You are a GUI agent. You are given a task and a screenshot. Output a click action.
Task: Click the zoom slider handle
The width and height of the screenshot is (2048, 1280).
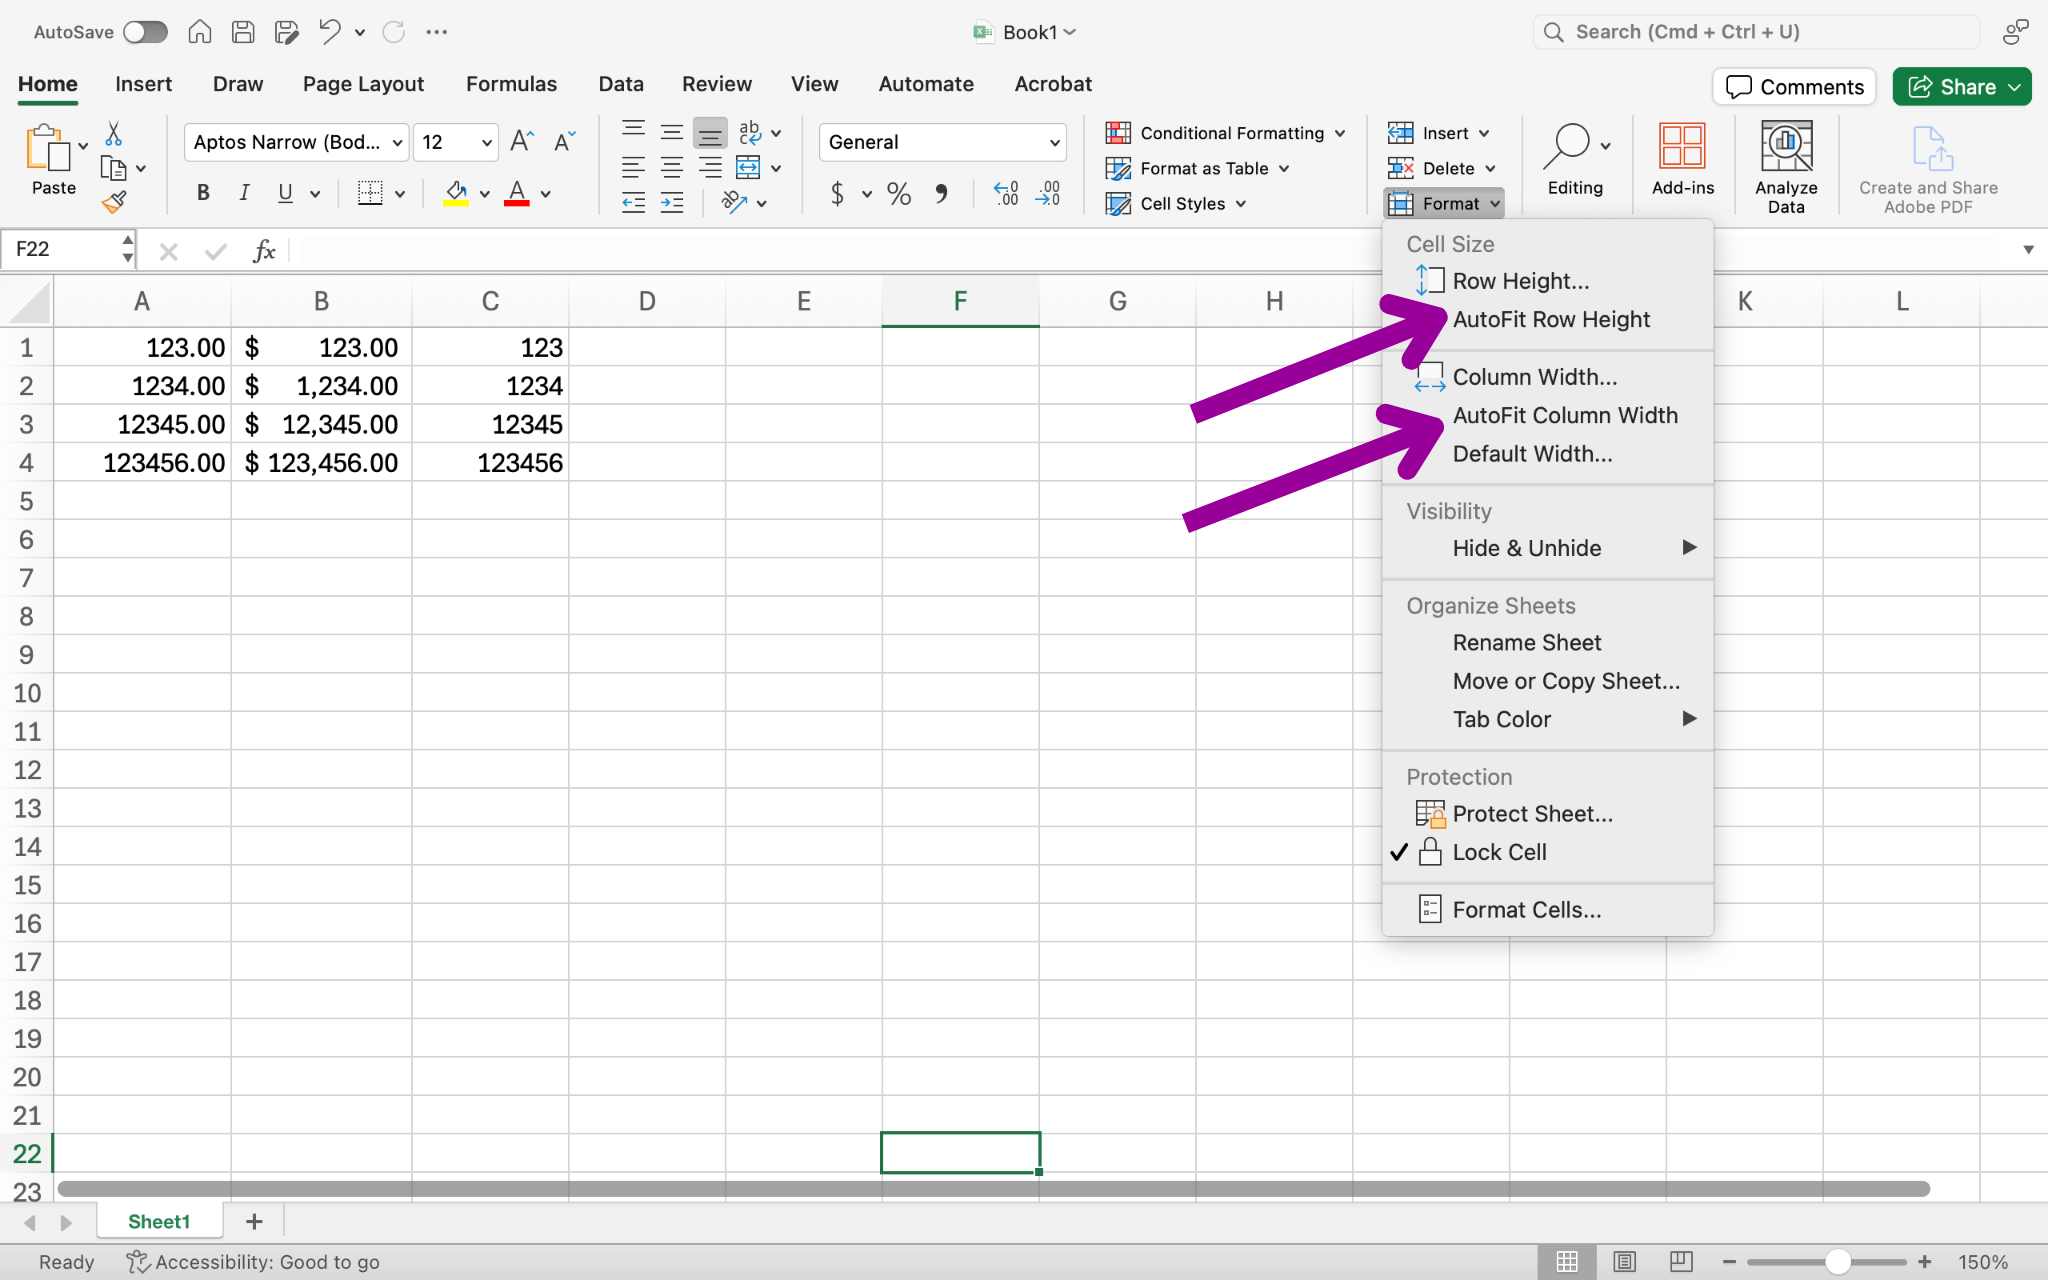tap(1837, 1262)
